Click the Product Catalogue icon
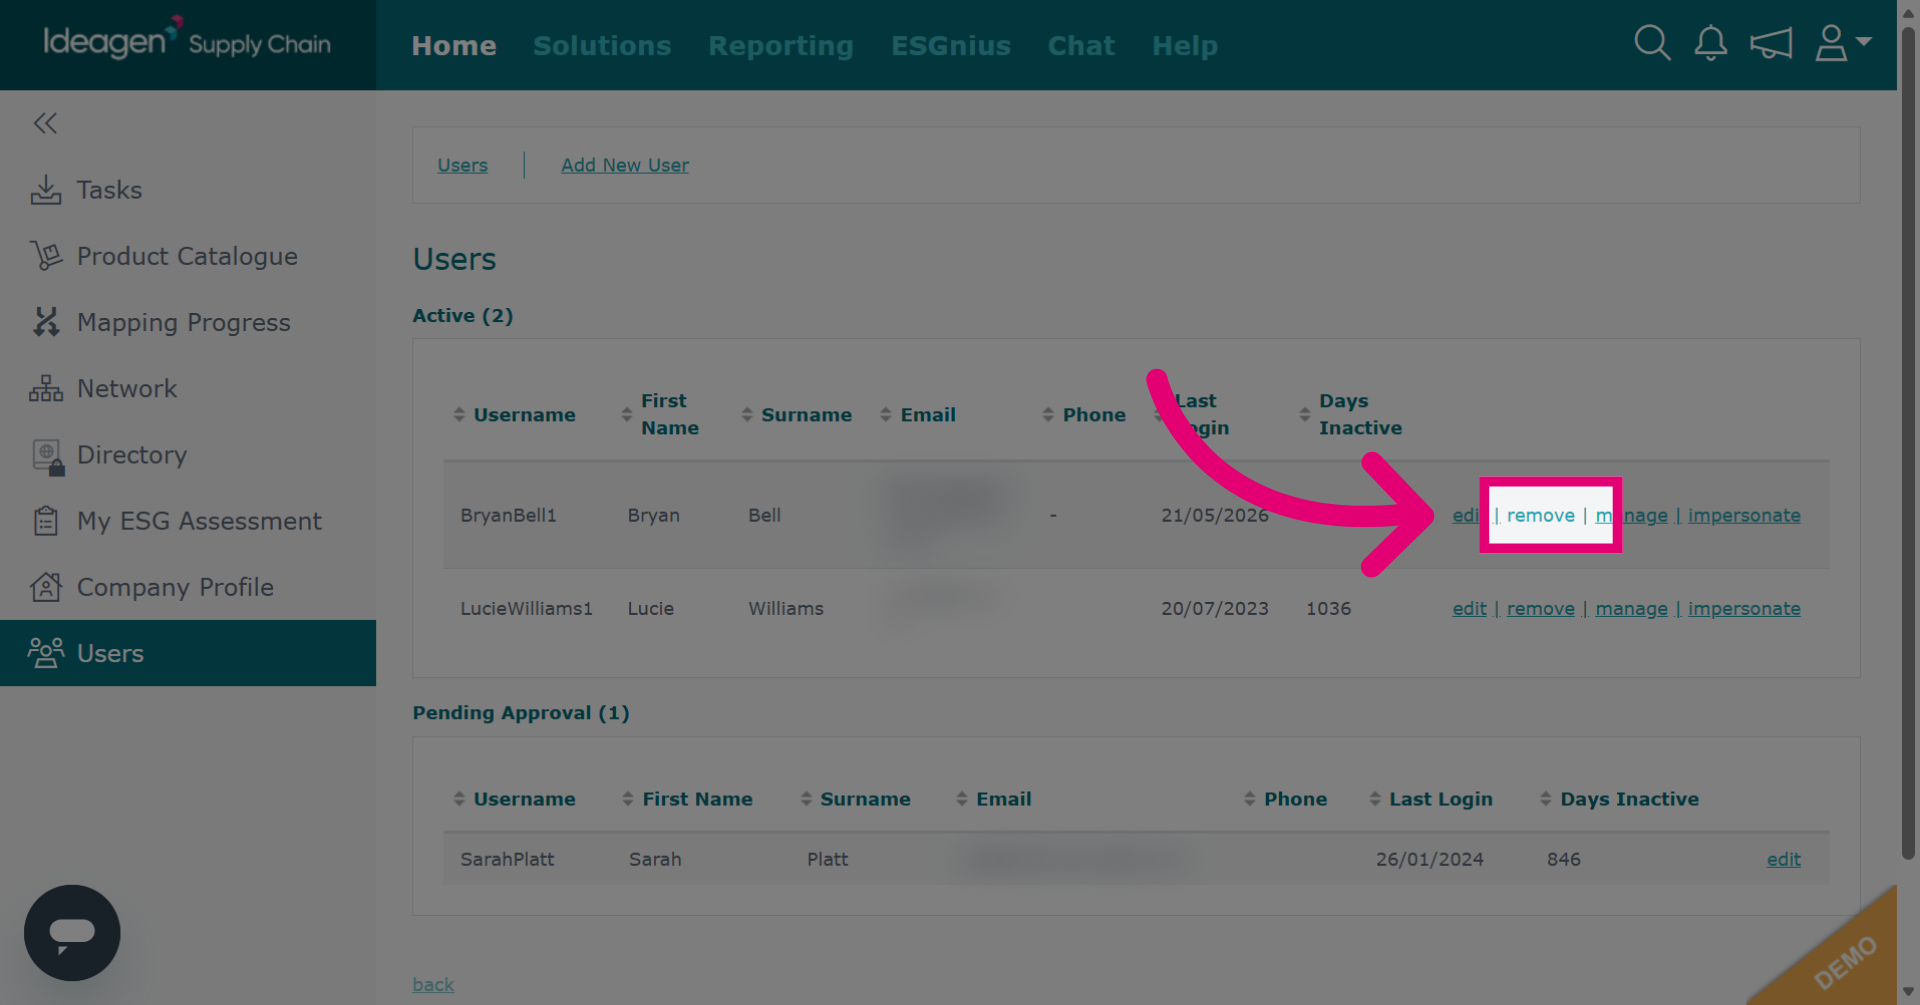This screenshot has width=1920, height=1005. pos(45,256)
